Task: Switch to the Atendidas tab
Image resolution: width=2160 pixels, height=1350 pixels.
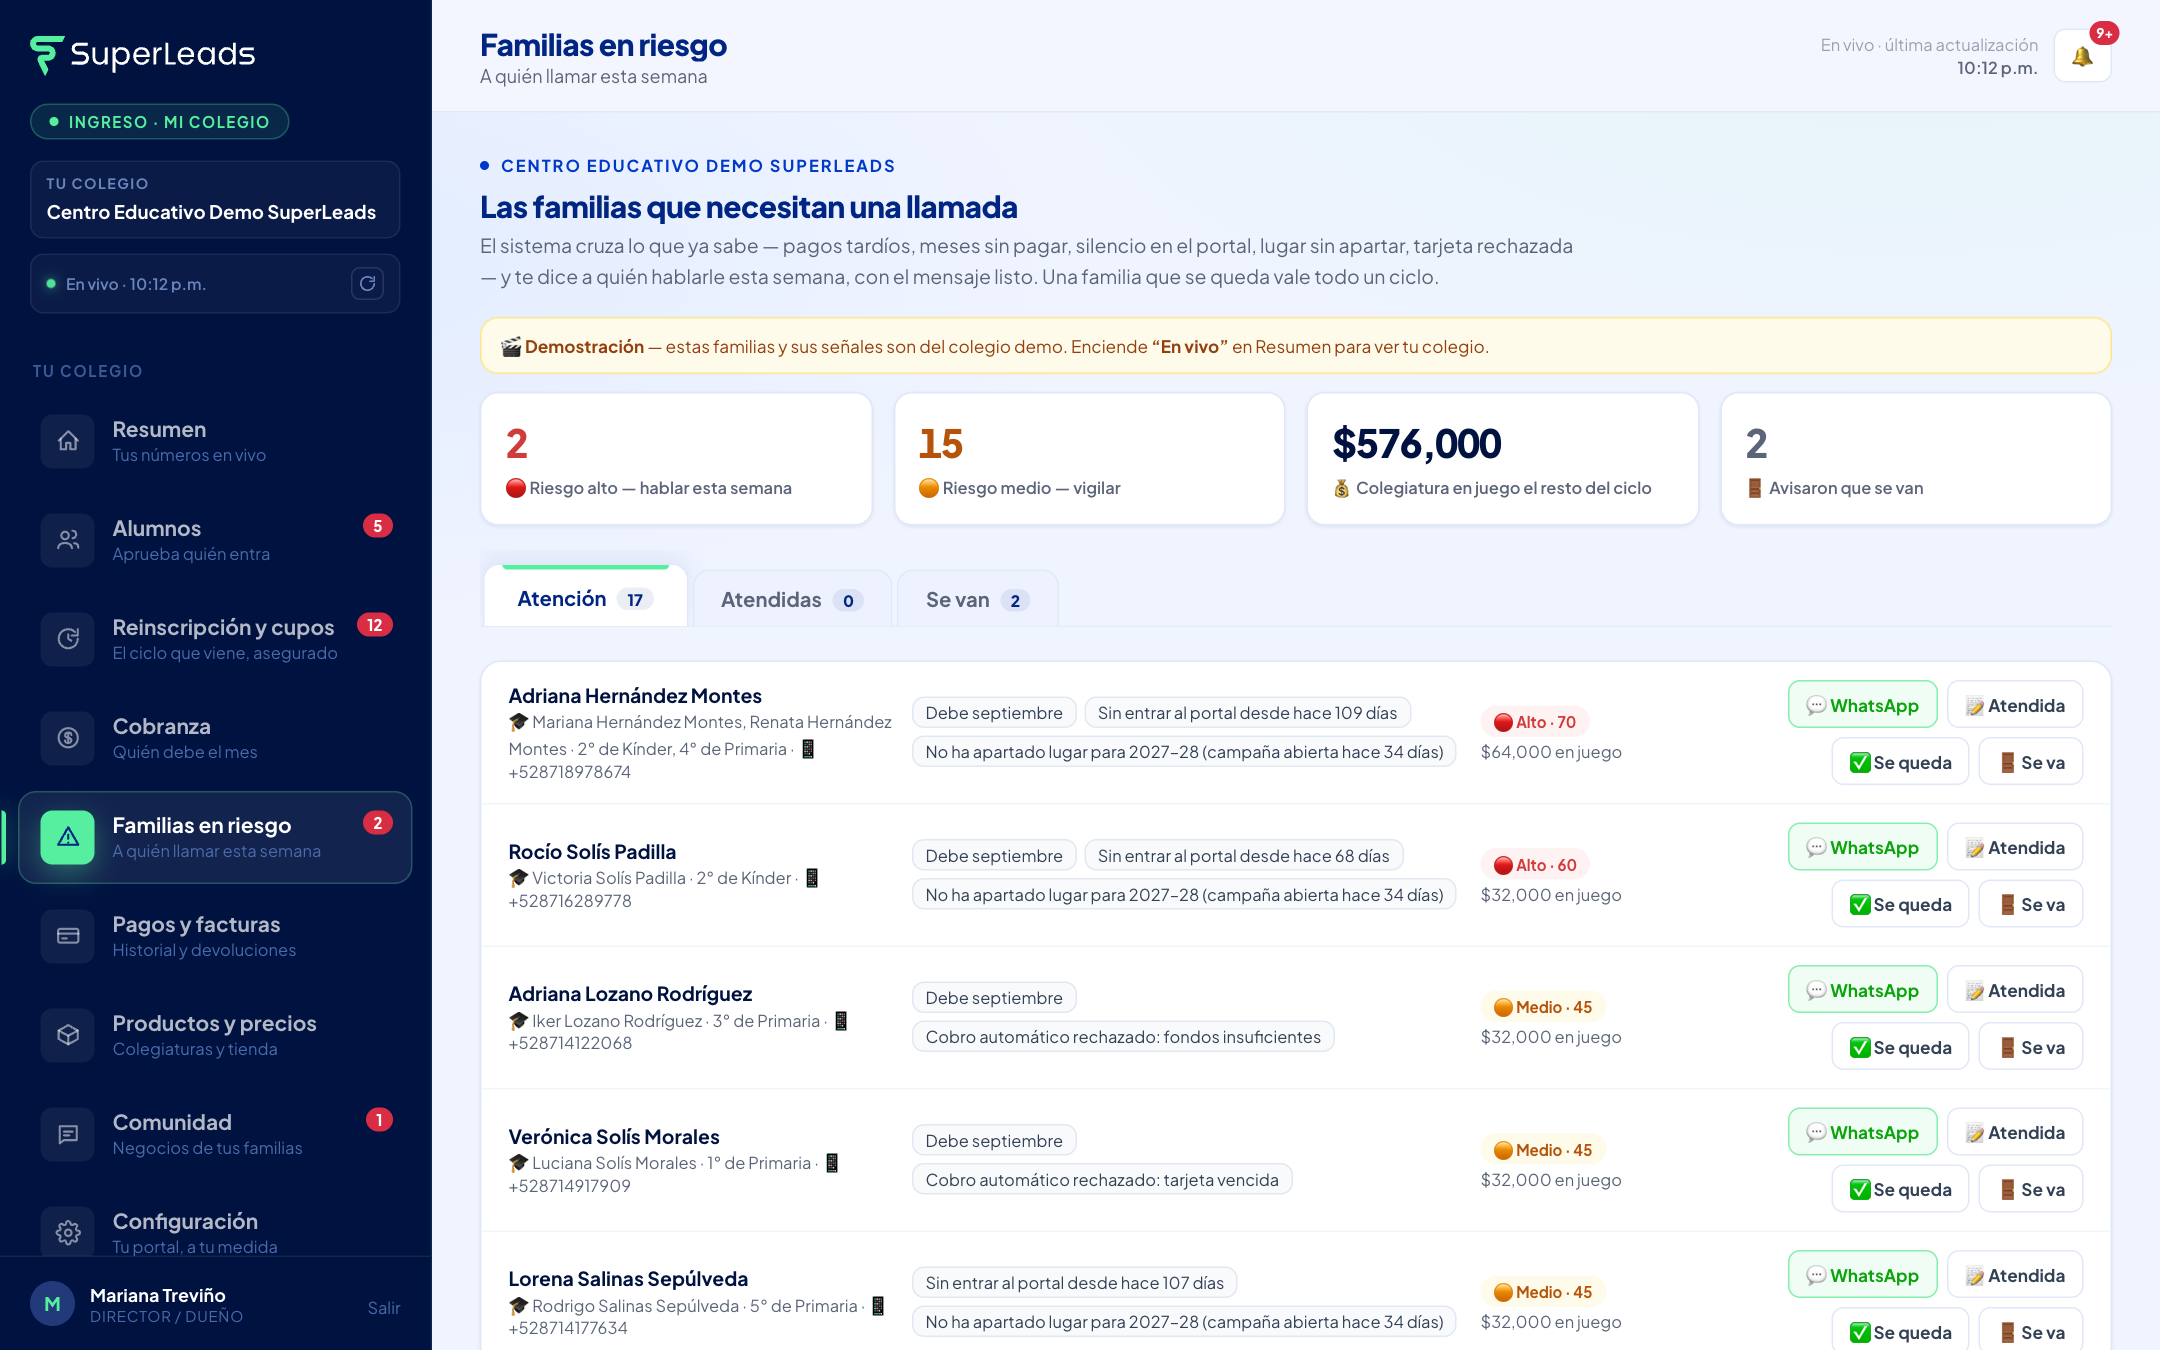Action: (792, 600)
